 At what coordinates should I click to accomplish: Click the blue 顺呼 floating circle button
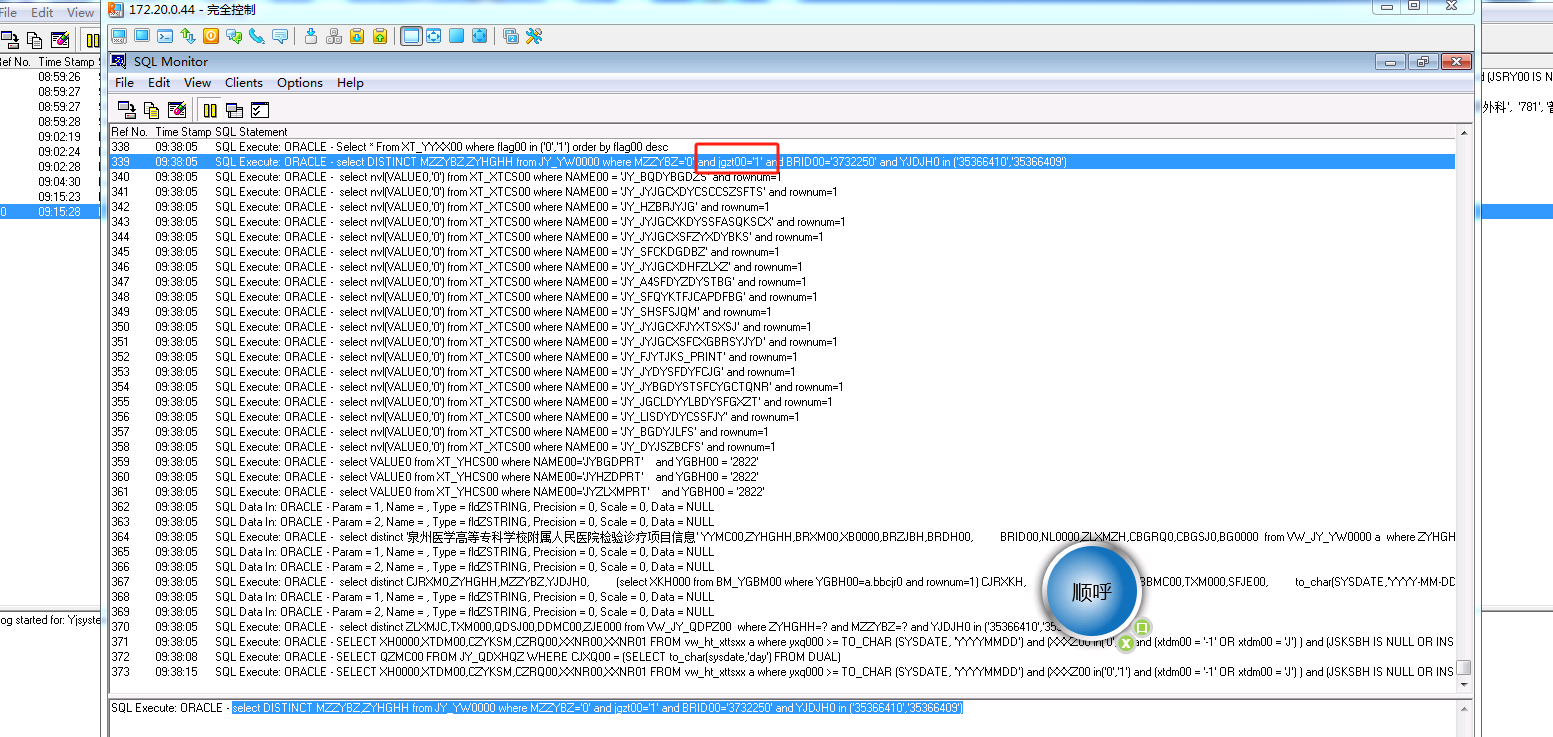pos(1091,591)
